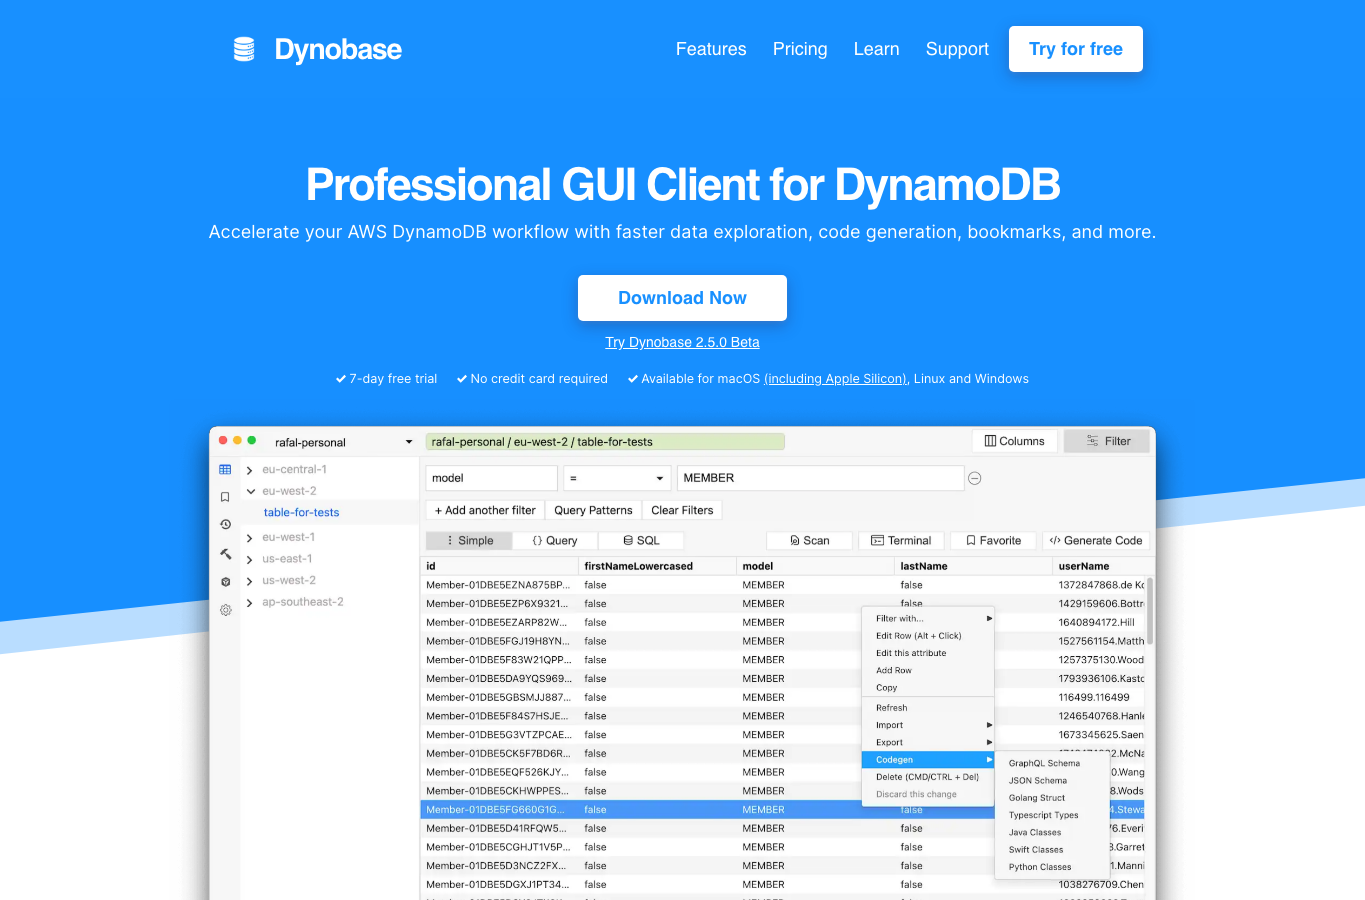Open the Support nav link

coord(957,49)
